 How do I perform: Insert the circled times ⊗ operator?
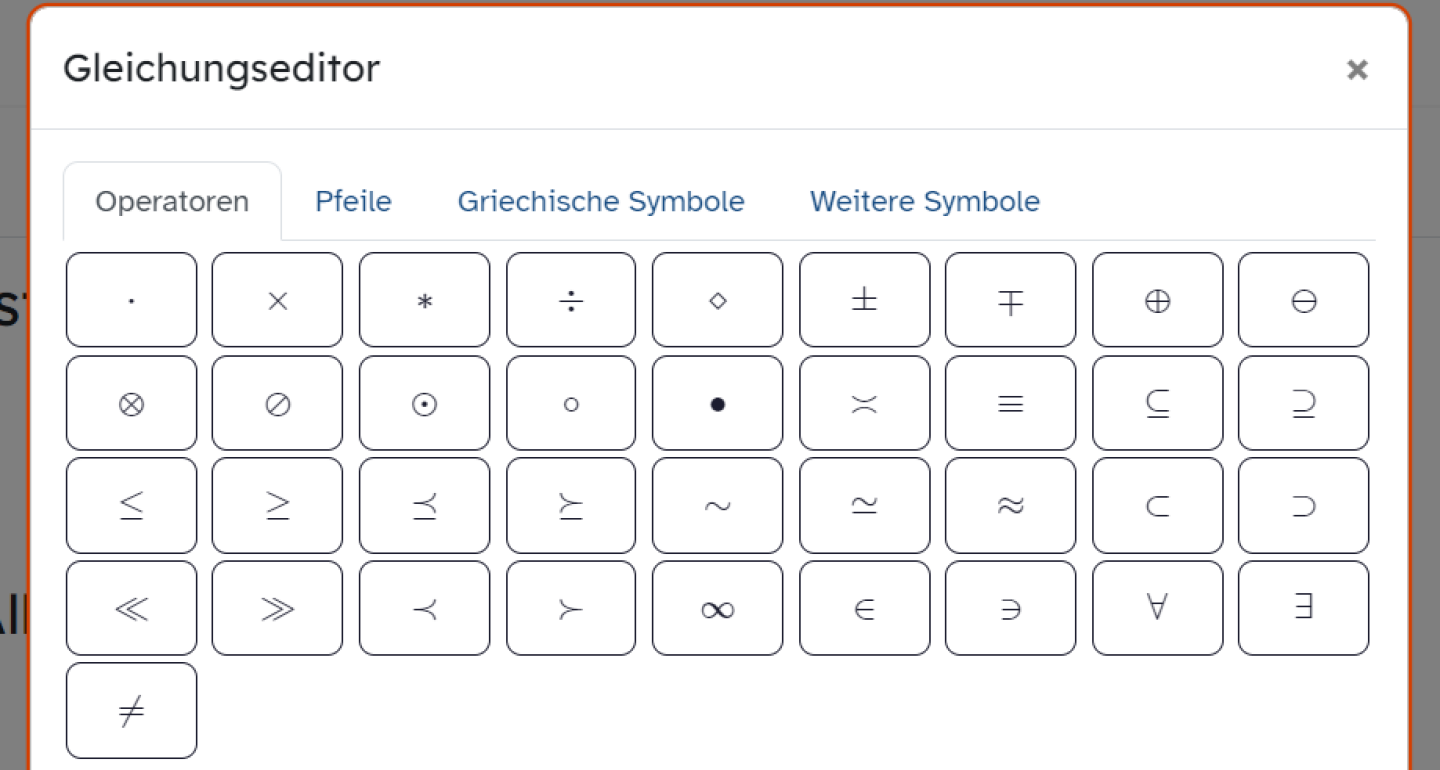click(x=131, y=402)
